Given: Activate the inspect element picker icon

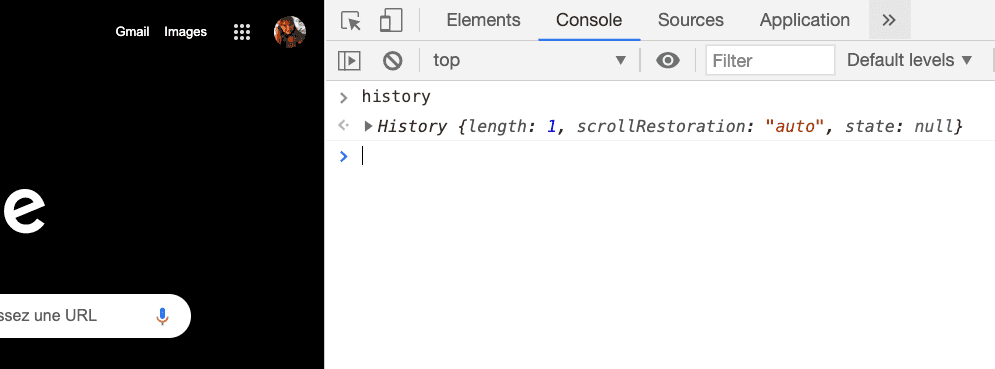Looking at the screenshot, I should click(x=350, y=20).
